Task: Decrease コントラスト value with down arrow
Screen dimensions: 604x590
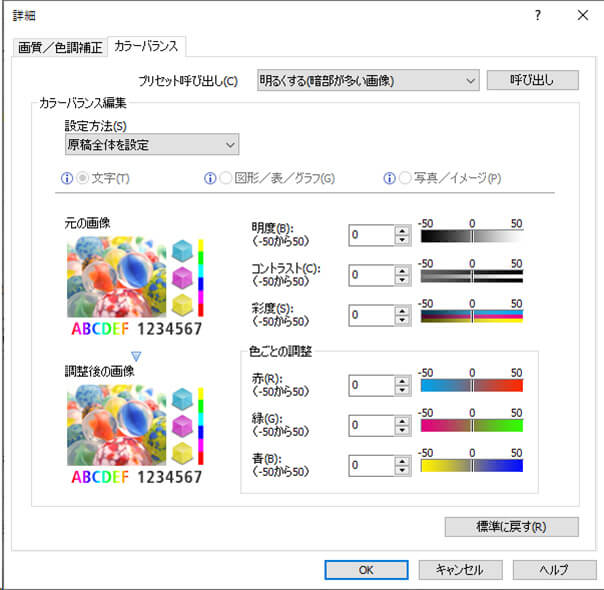Action: (x=402, y=280)
